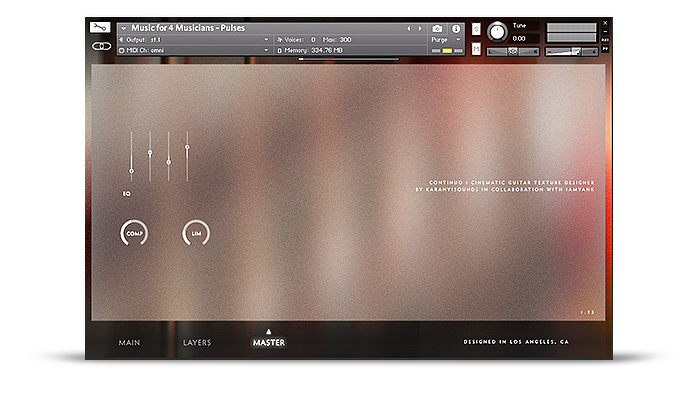Click the Tune knob

click(x=497, y=32)
